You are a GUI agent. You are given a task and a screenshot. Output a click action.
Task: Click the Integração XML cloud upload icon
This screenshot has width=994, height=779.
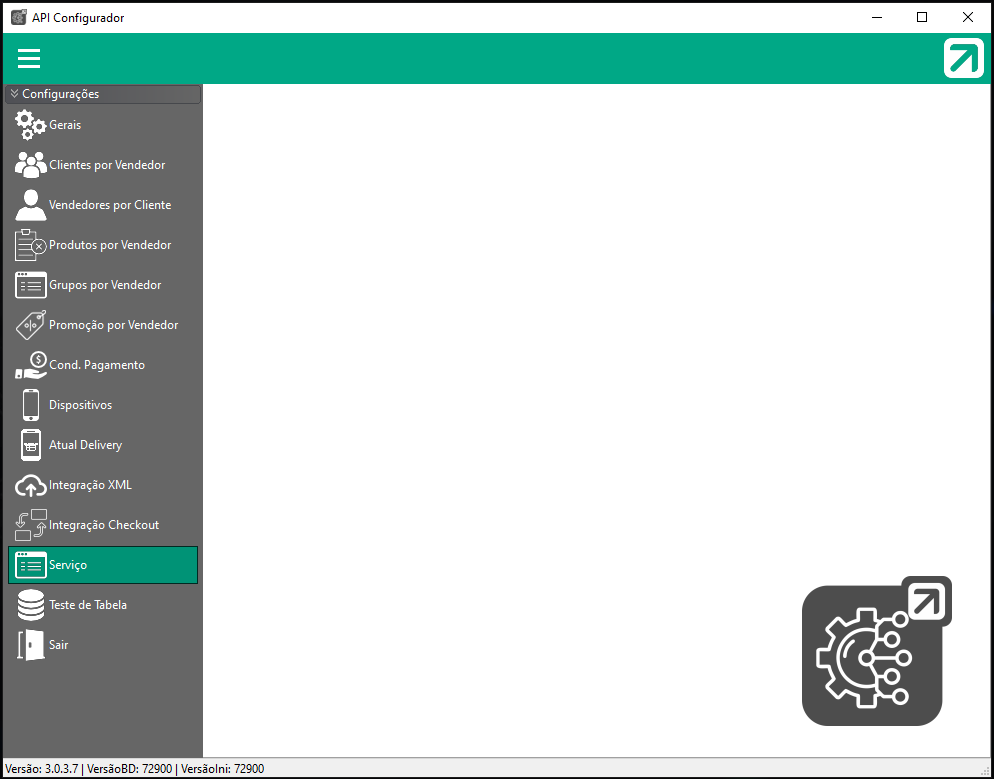pyautogui.click(x=30, y=485)
